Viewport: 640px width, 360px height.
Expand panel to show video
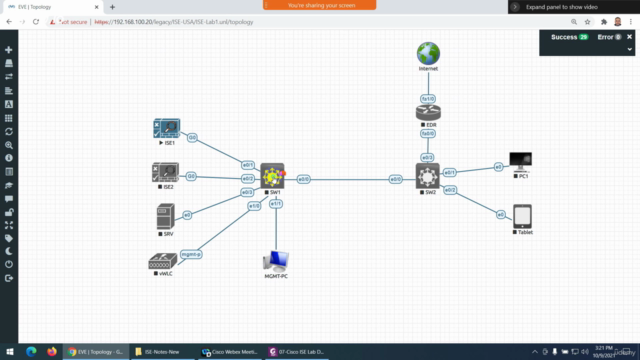562,7
